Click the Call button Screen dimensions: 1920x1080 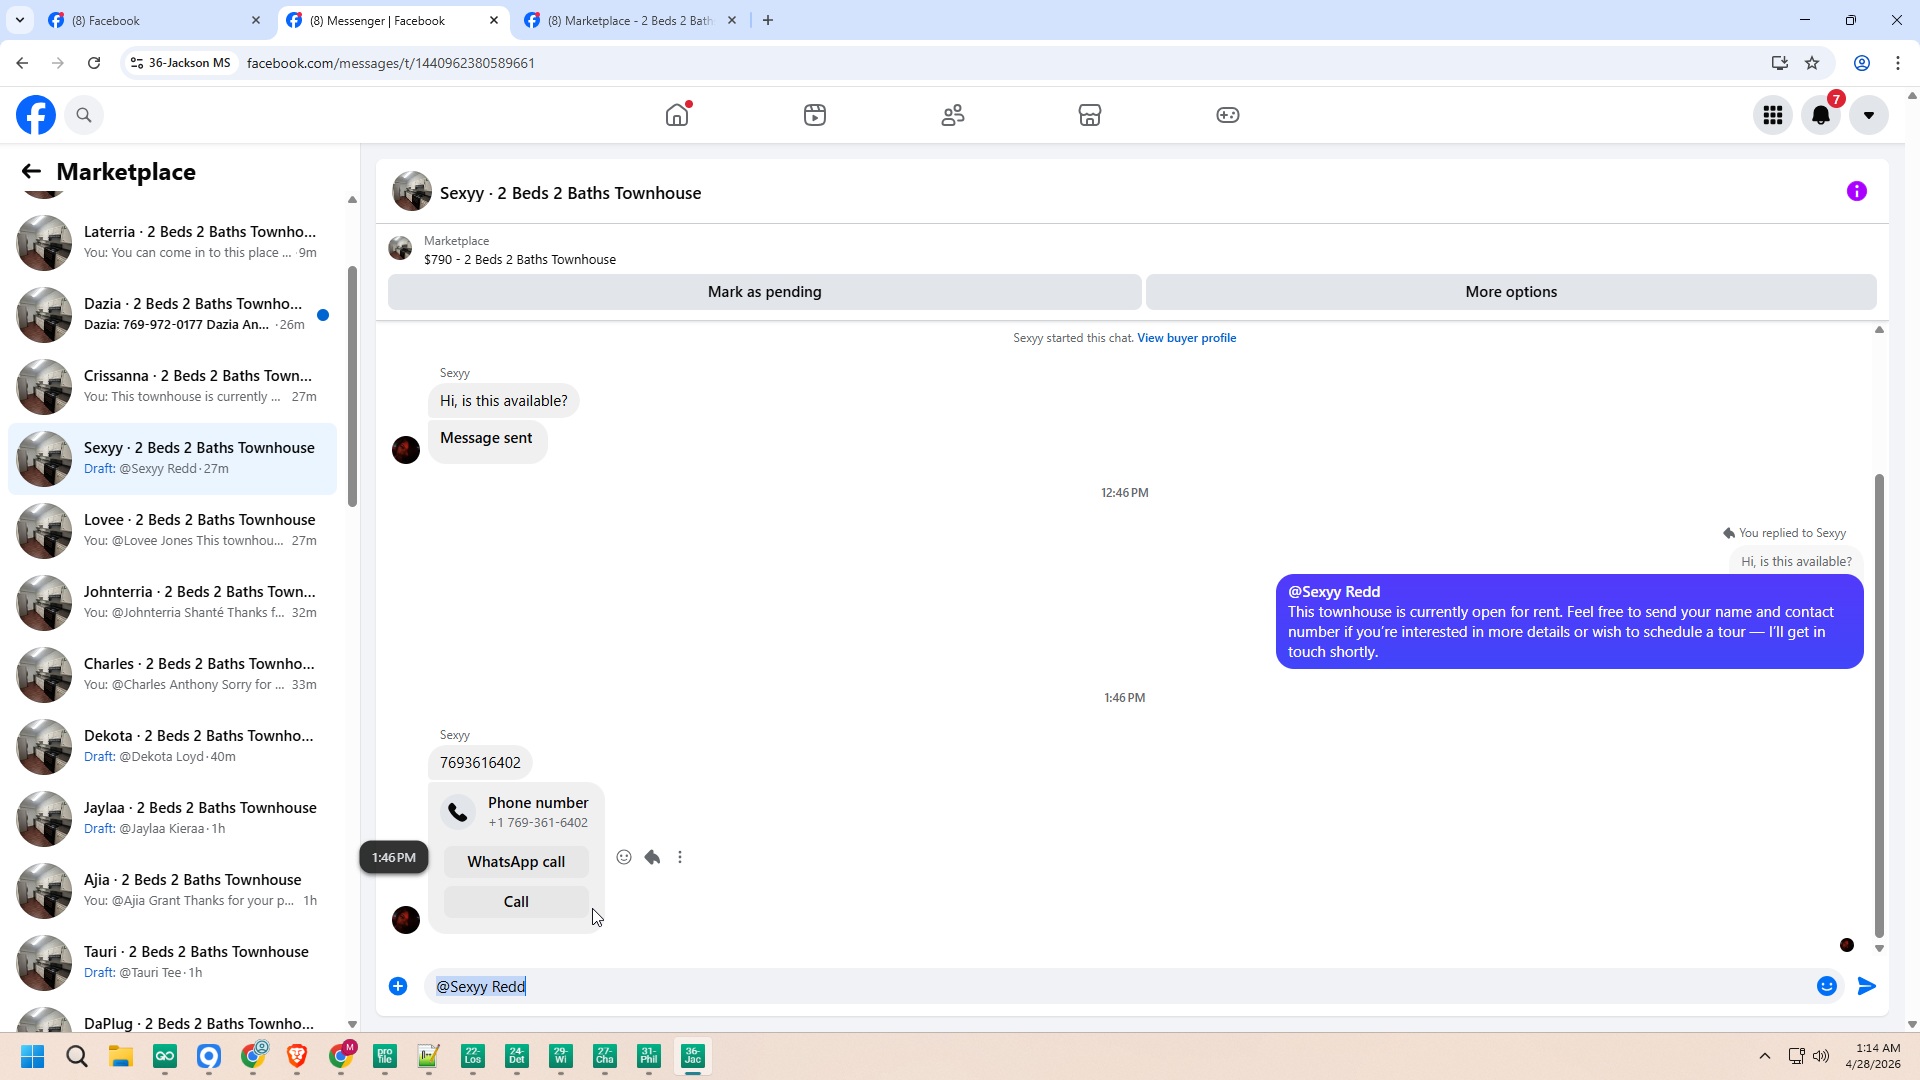click(x=516, y=902)
